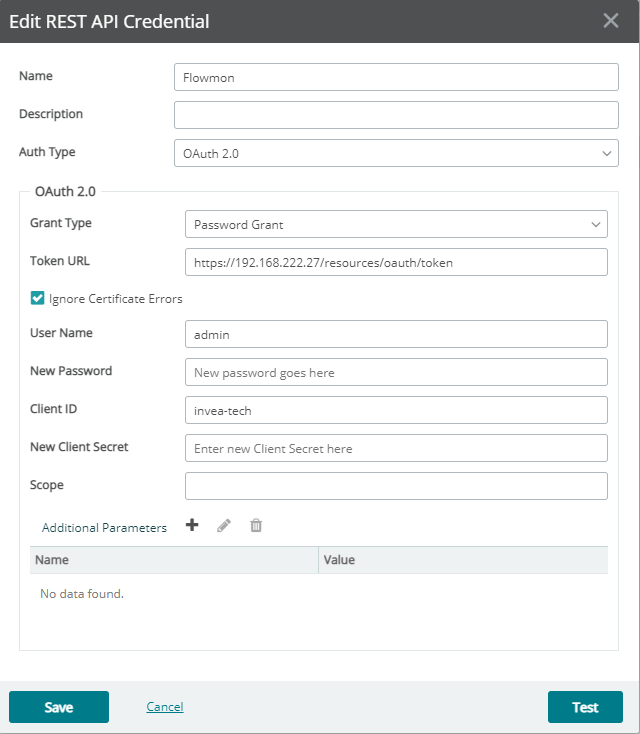Focus the New Password input box
640x734 pixels.
click(x=396, y=372)
